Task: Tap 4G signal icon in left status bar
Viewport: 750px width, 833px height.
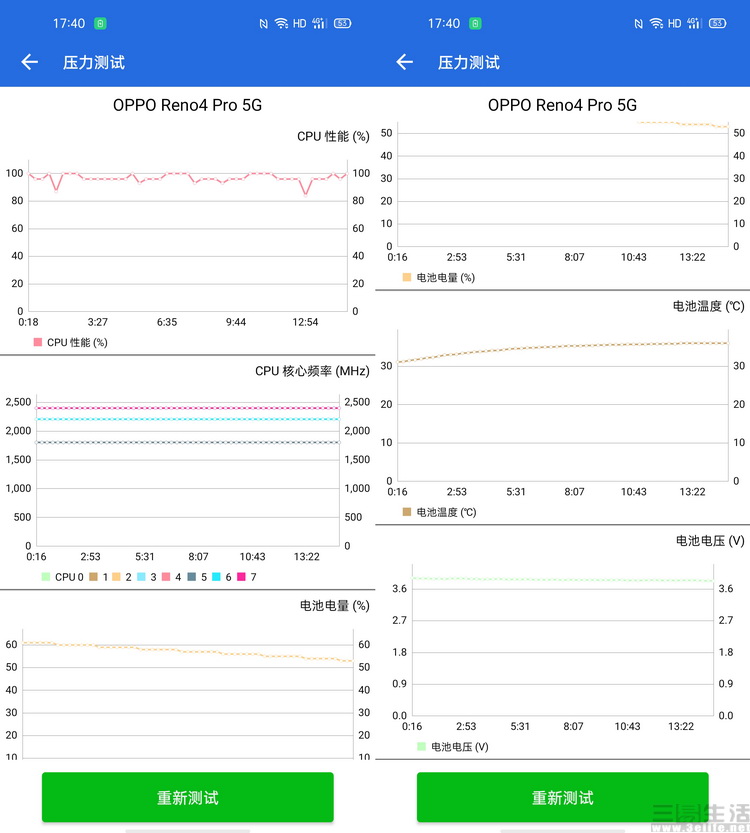Action: coord(319,23)
